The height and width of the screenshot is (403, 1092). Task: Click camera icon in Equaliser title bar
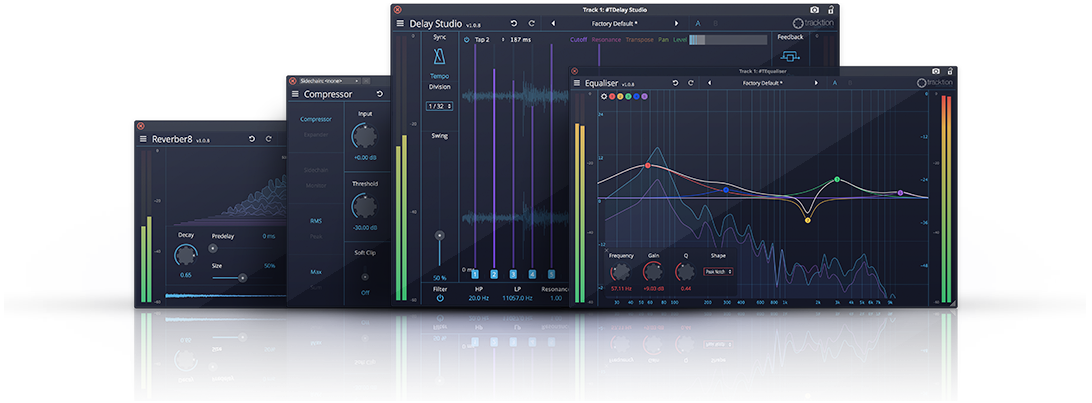click(935, 71)
